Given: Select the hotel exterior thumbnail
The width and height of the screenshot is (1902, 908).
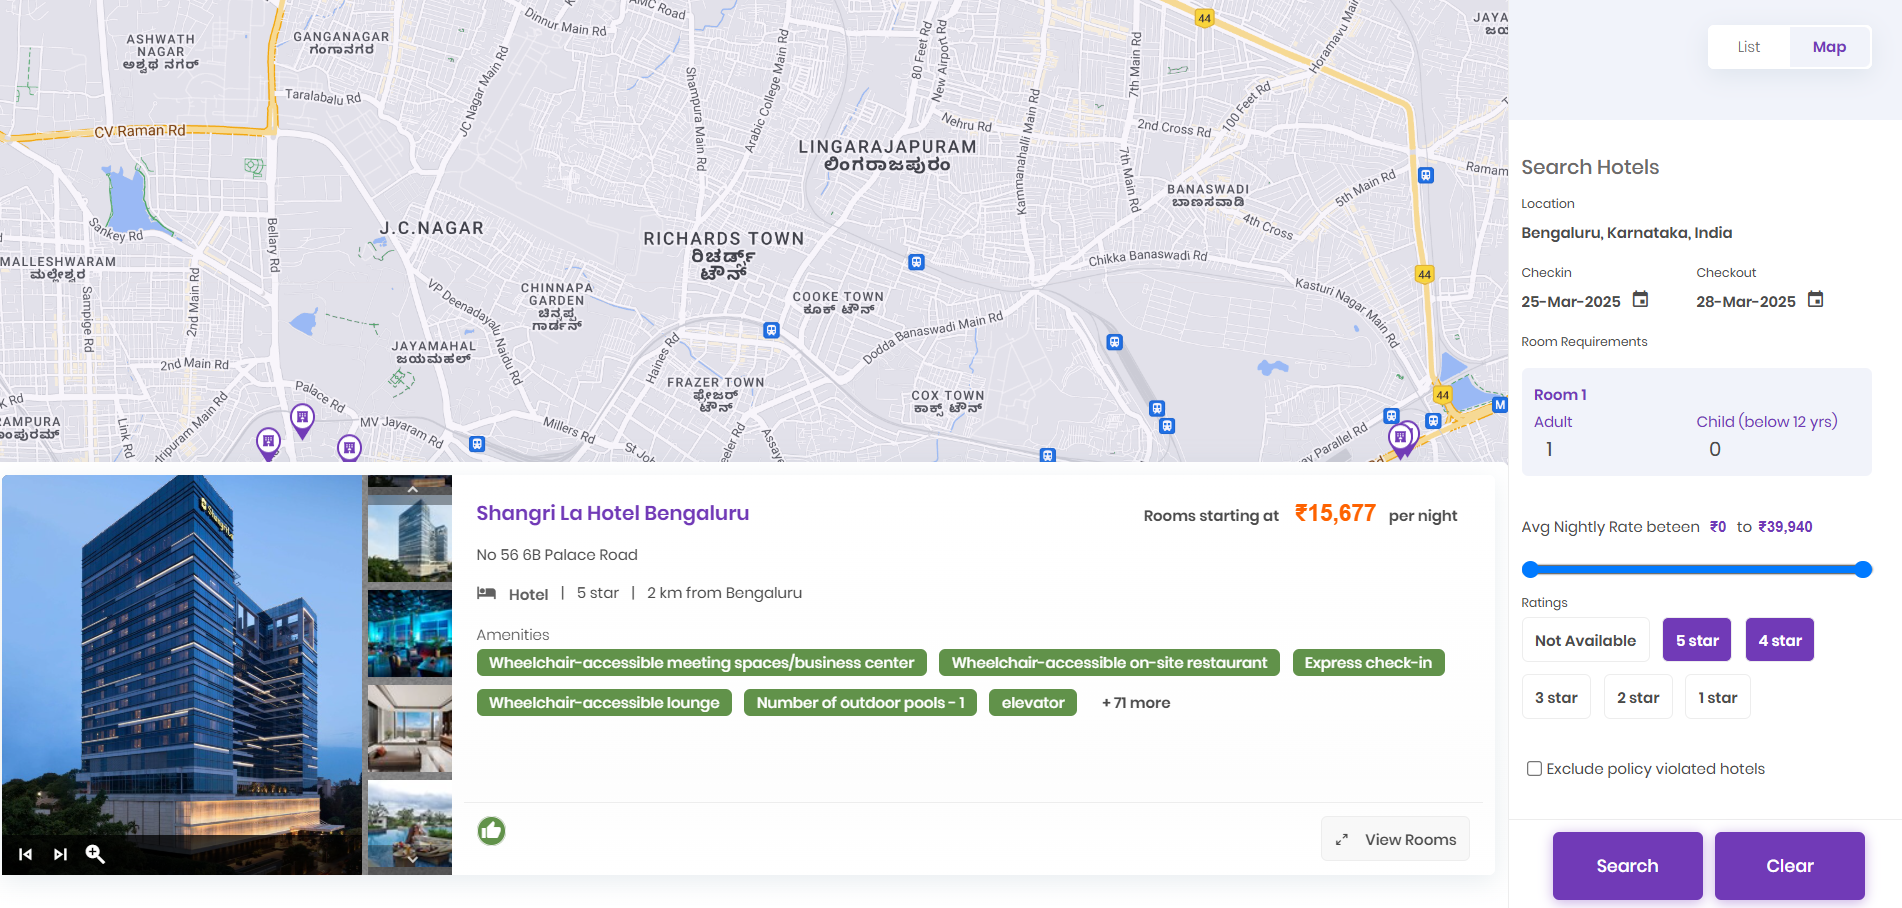Looking at the screenshot, I should [x=410, y=538].
